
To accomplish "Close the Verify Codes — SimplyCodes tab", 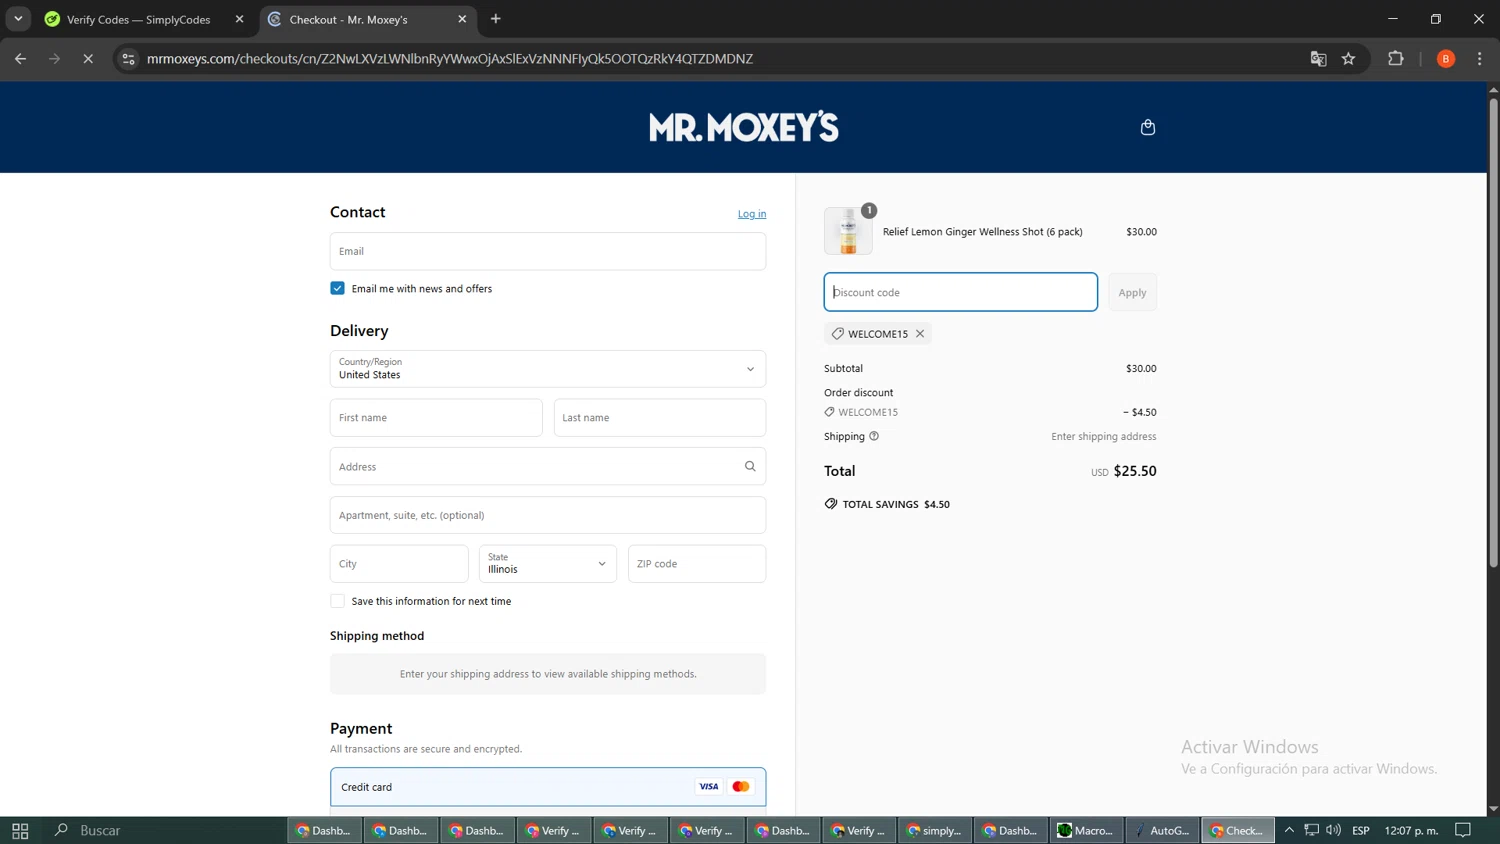I will pyautogui.click(x=239, y=19).
